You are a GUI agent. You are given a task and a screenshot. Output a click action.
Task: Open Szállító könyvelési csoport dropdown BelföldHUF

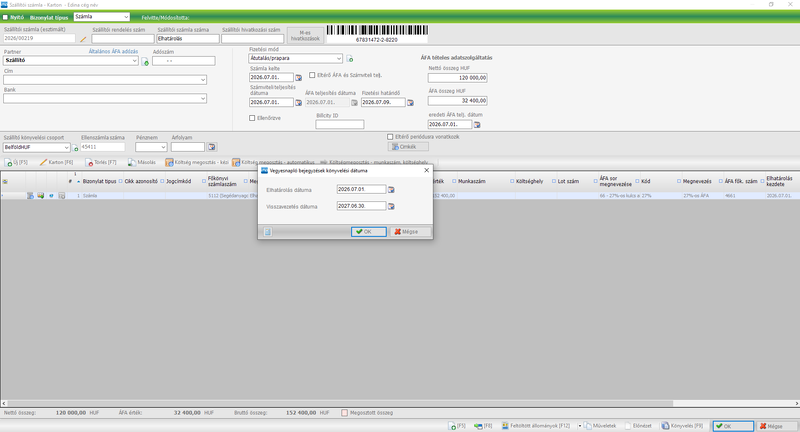coord(66,147)
